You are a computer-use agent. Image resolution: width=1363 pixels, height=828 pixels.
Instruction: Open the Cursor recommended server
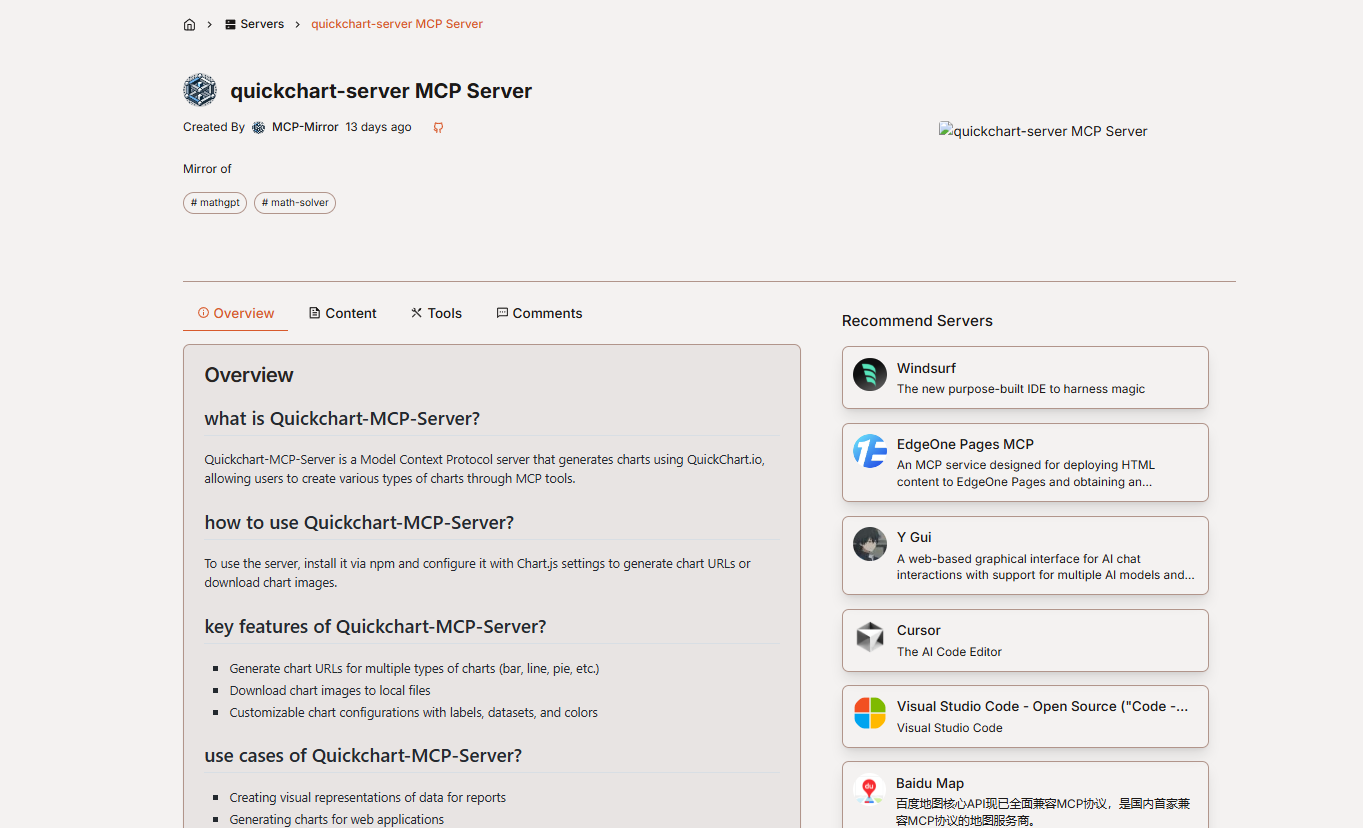point(1025,640)
